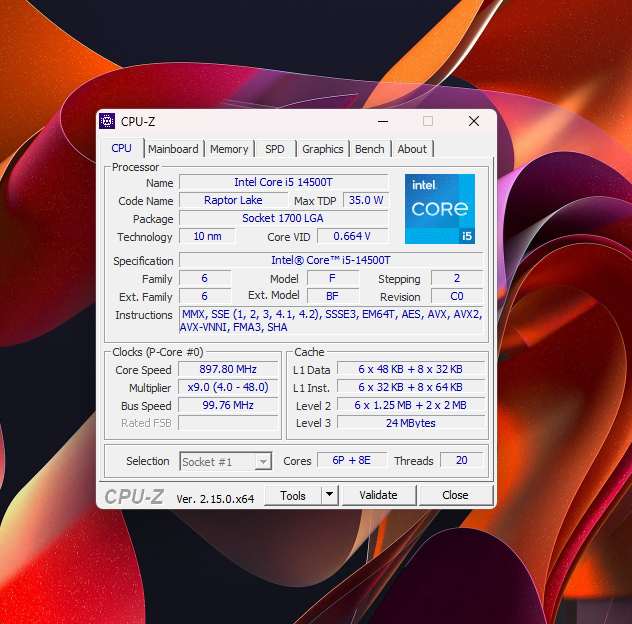Screen dimensions: 632x624
Task: Open the SPD tab
Action: (x=275, y=149)
